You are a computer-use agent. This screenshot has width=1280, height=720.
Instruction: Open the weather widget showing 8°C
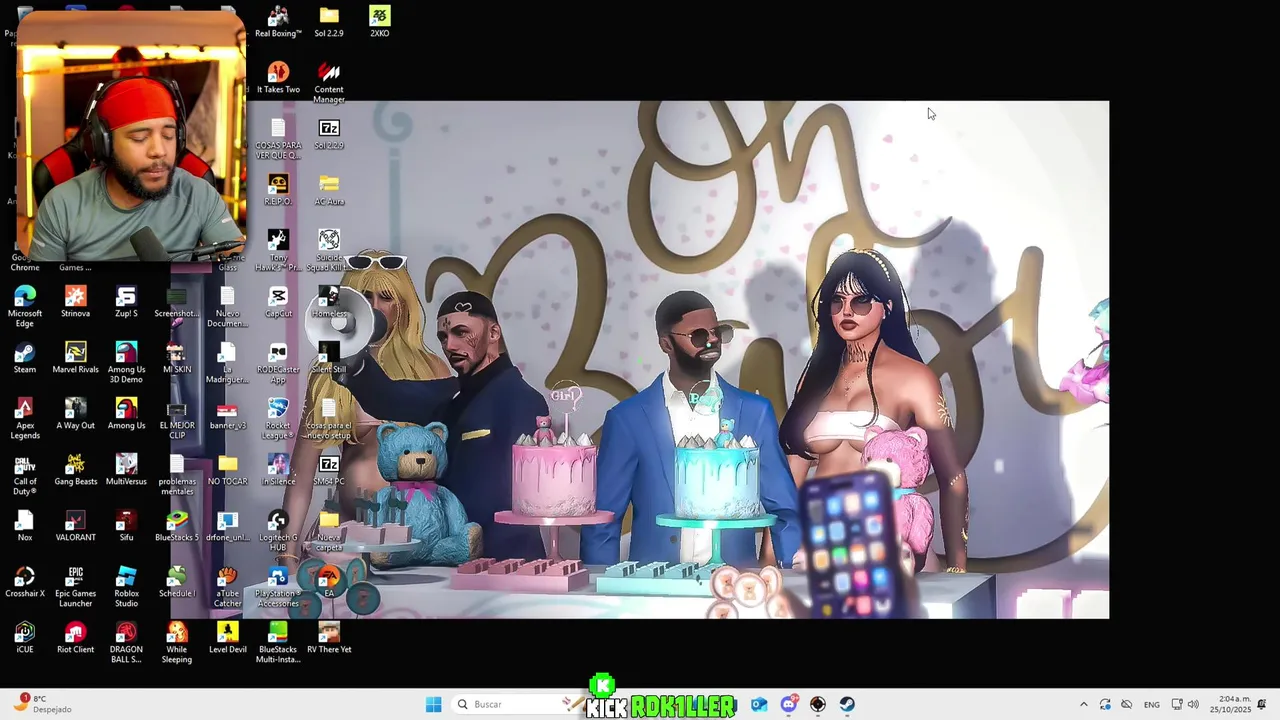(40, 704)
